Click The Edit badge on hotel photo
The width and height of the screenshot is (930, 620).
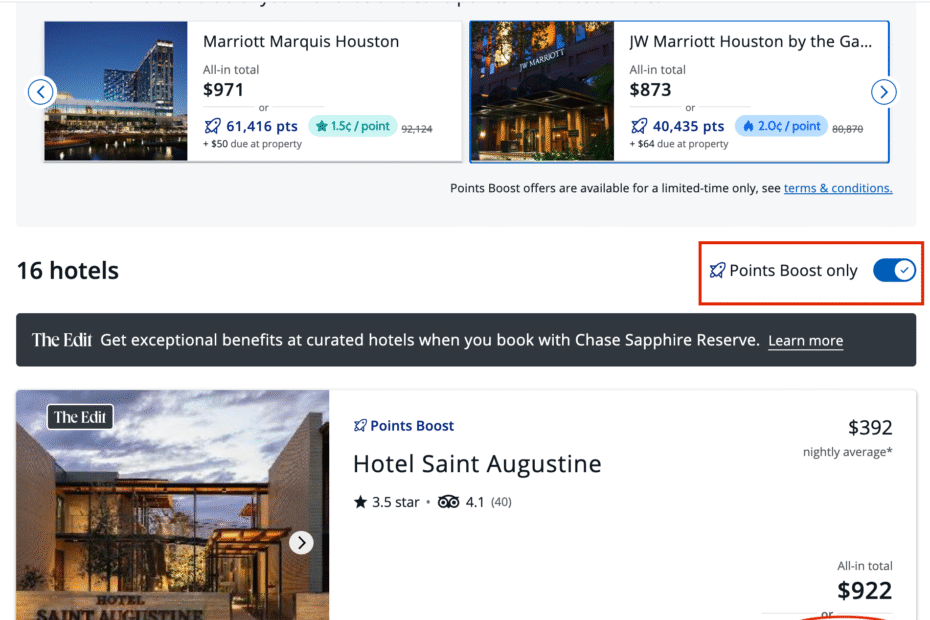tap(80, 417)
